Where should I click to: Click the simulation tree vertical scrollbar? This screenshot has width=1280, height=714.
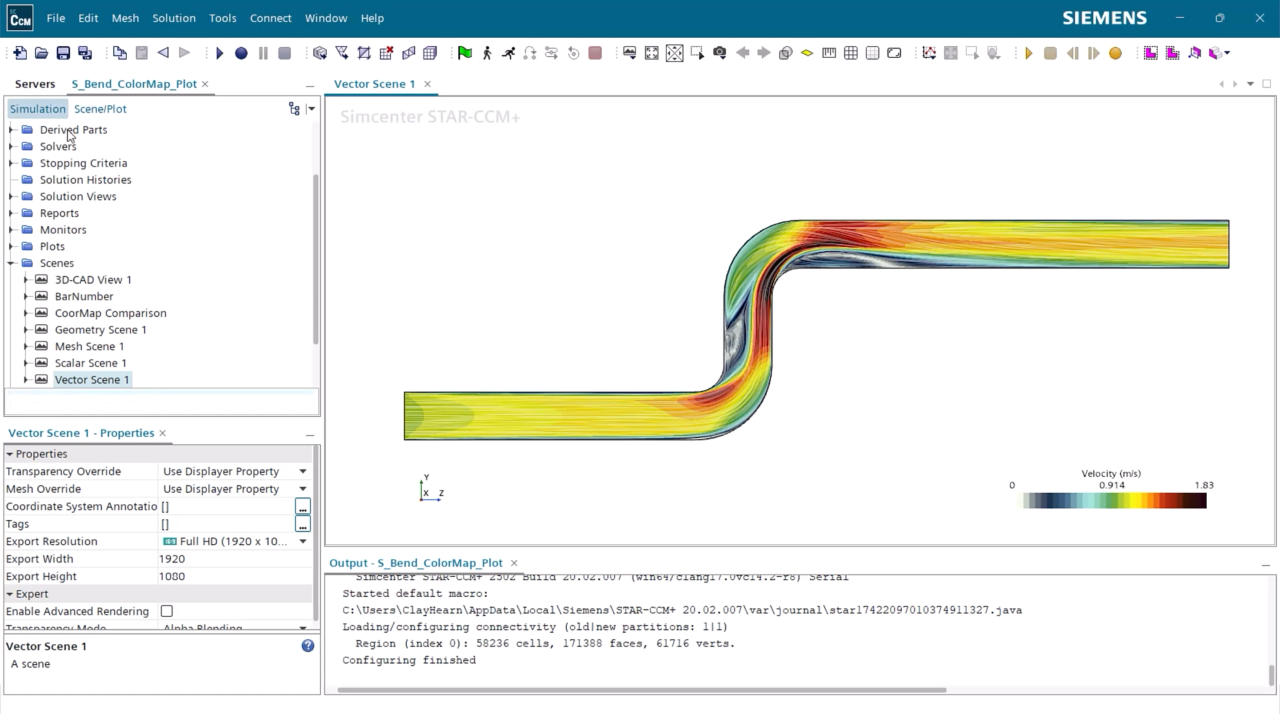click(316, 260)
